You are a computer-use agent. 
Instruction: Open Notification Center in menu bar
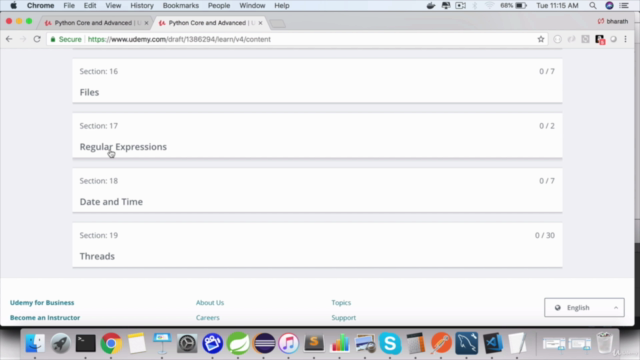click(x=624, y=6)
